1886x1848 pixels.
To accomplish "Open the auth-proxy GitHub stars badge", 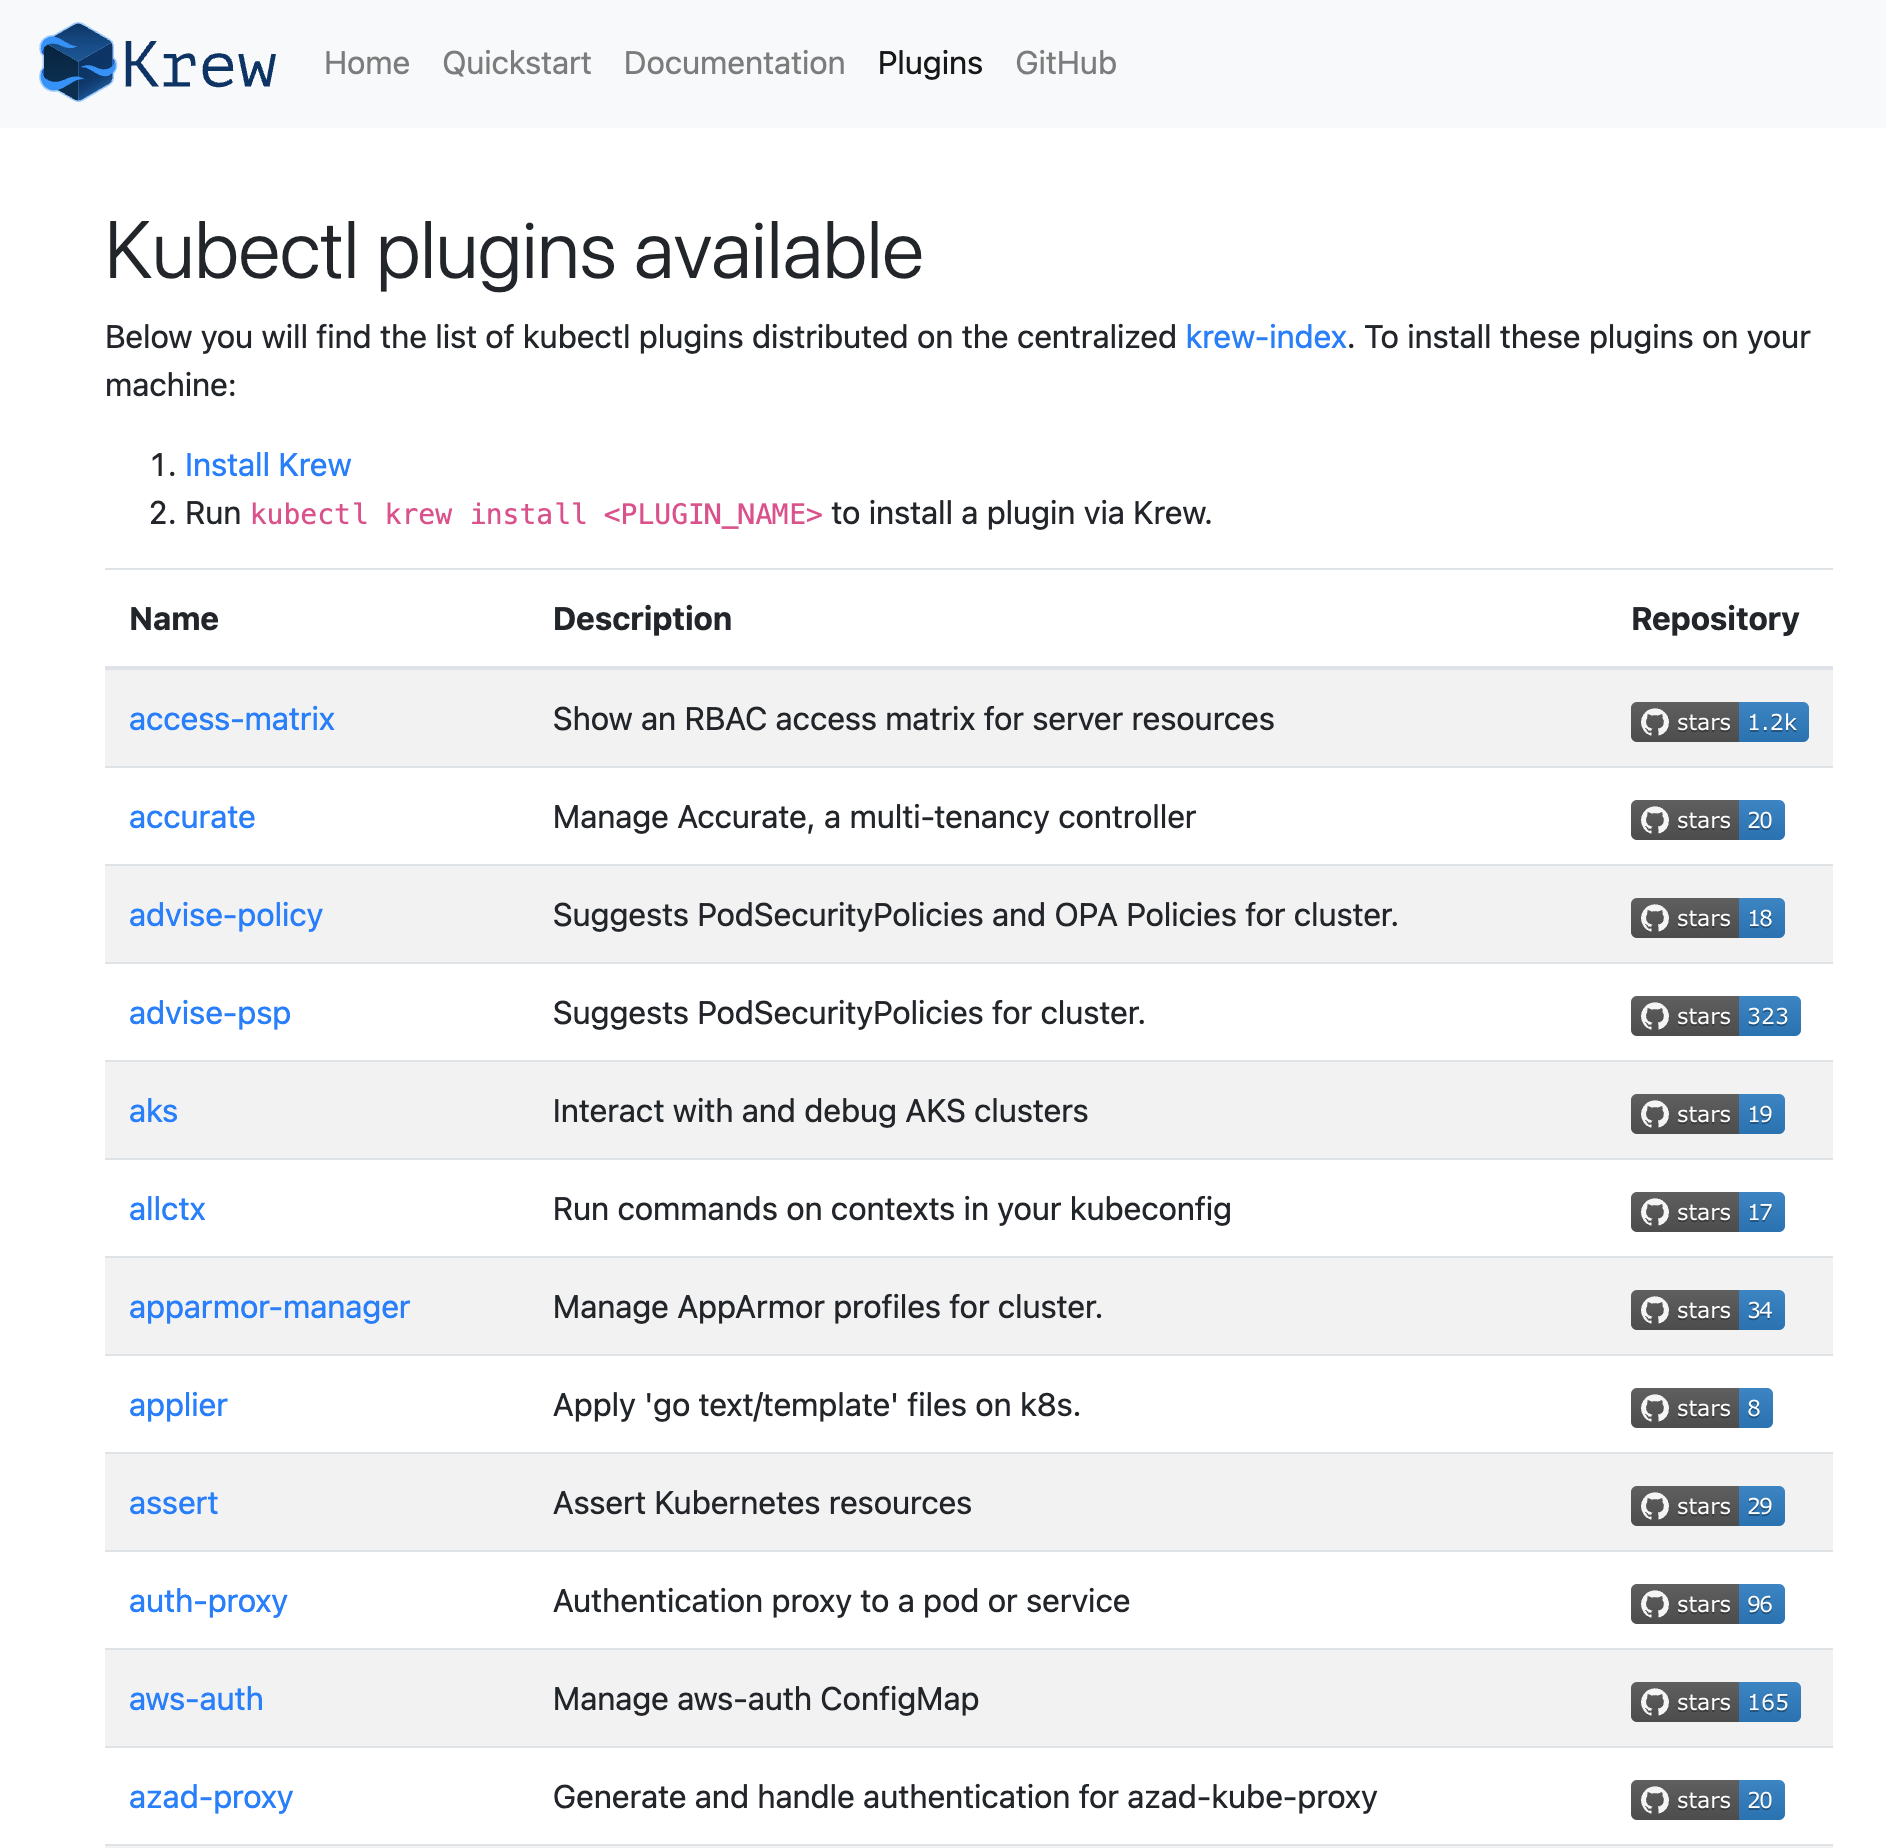I will (1707, 1604).
